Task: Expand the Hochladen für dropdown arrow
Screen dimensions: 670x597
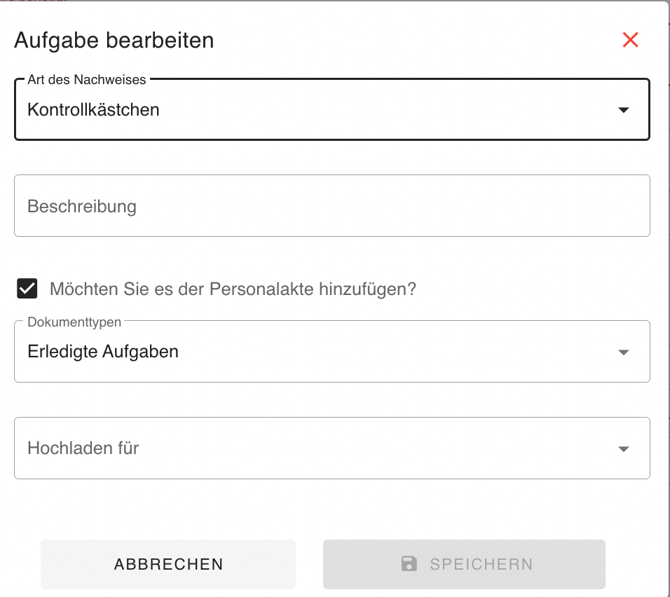Action: pyautogui.click(x=623, y=449)
